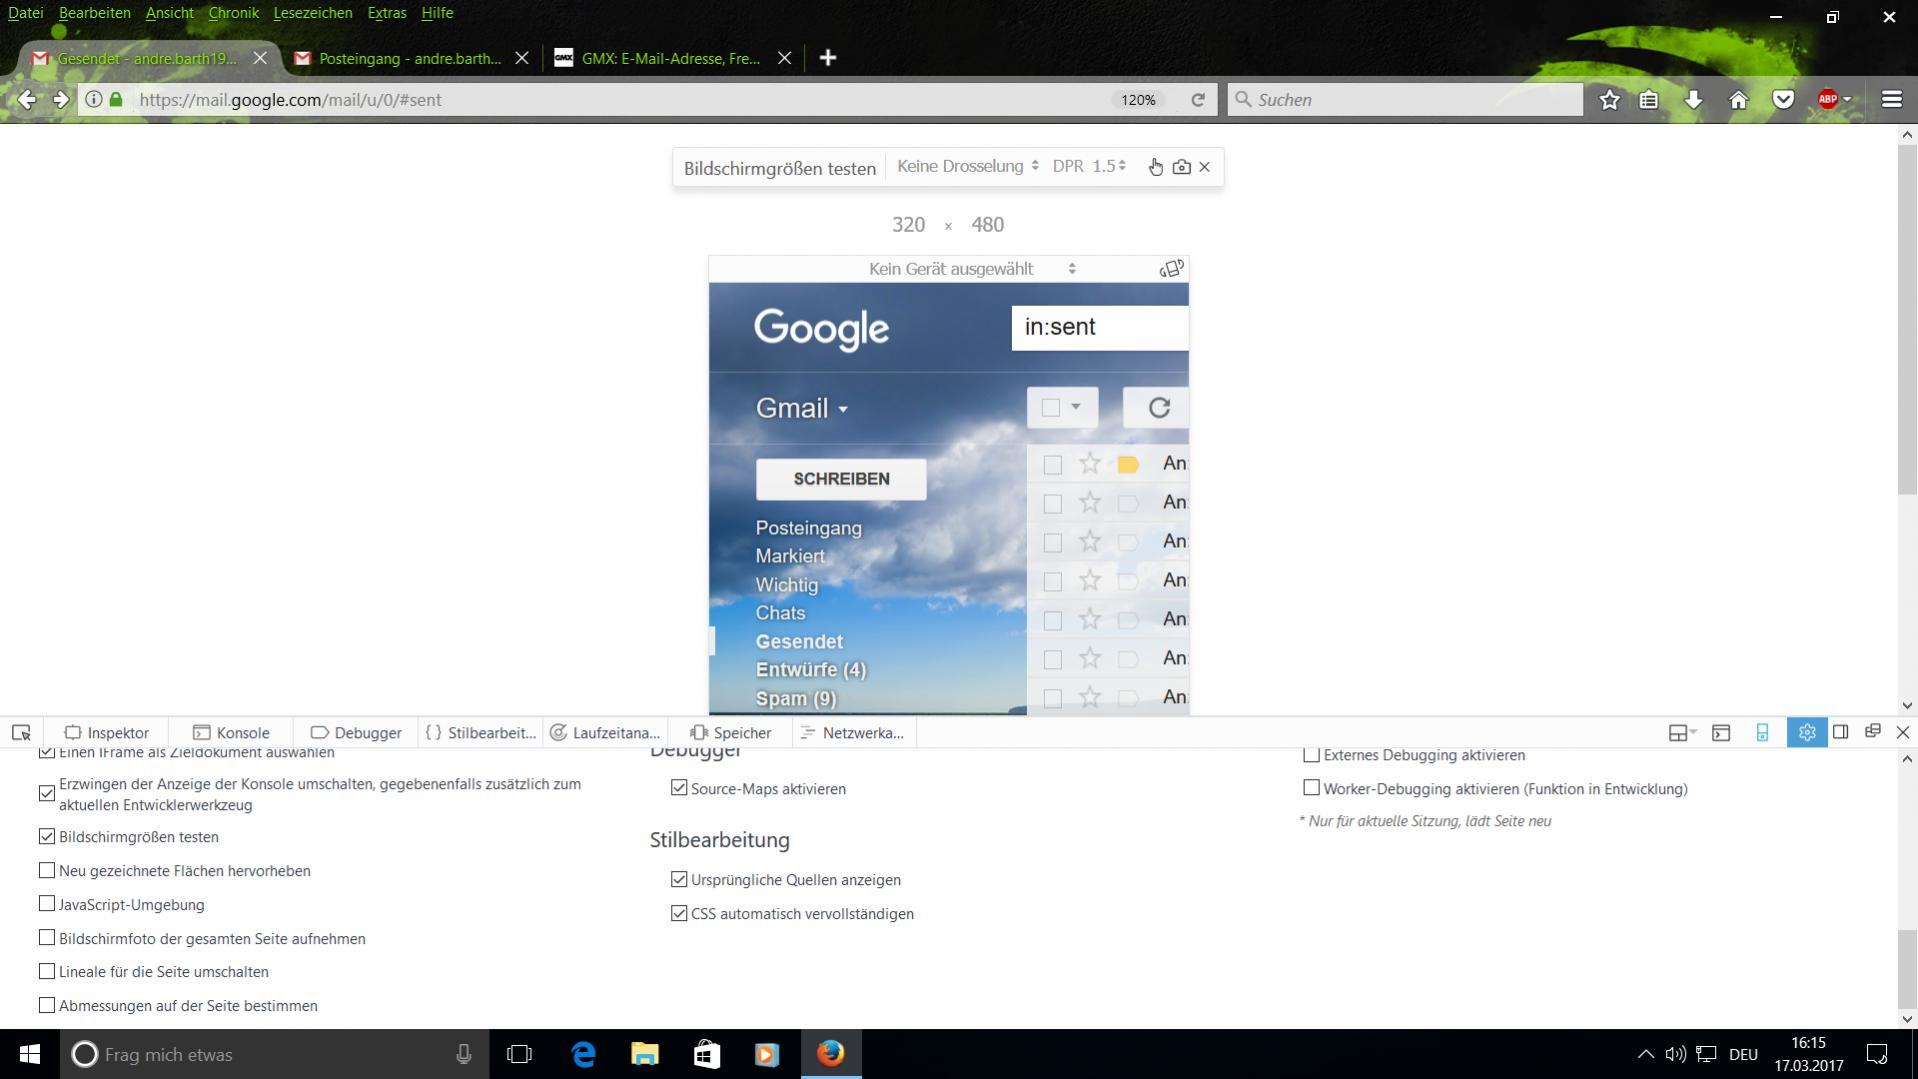The image size is (1918, 1079).
Task: Check Lineale für die Seite umschalten
Action: click(x=47, y=971)
